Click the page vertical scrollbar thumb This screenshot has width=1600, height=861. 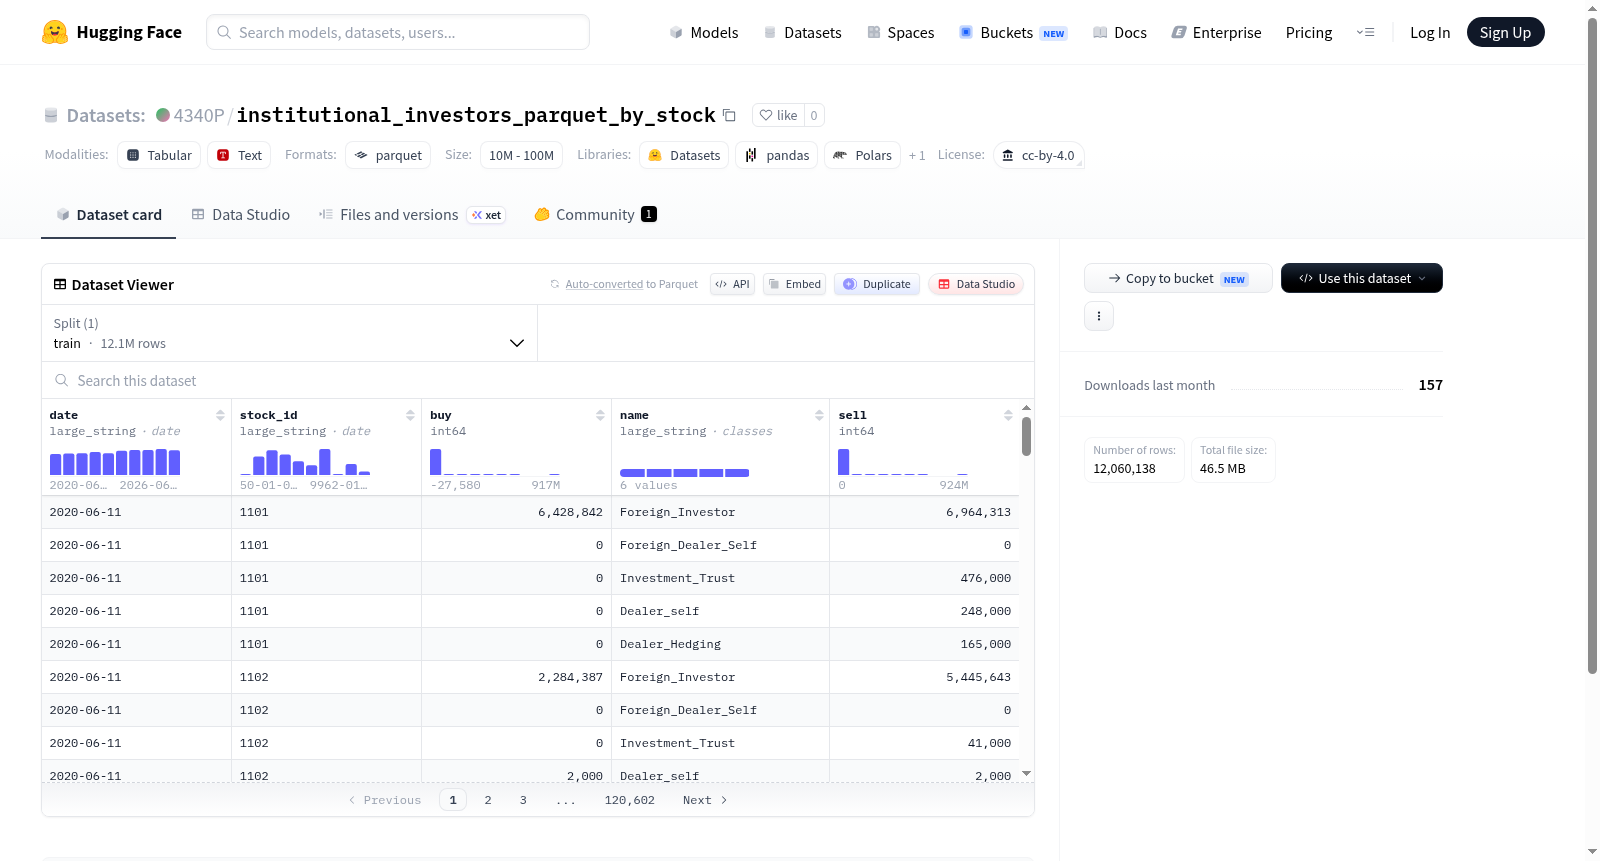tap(1592, 345)
